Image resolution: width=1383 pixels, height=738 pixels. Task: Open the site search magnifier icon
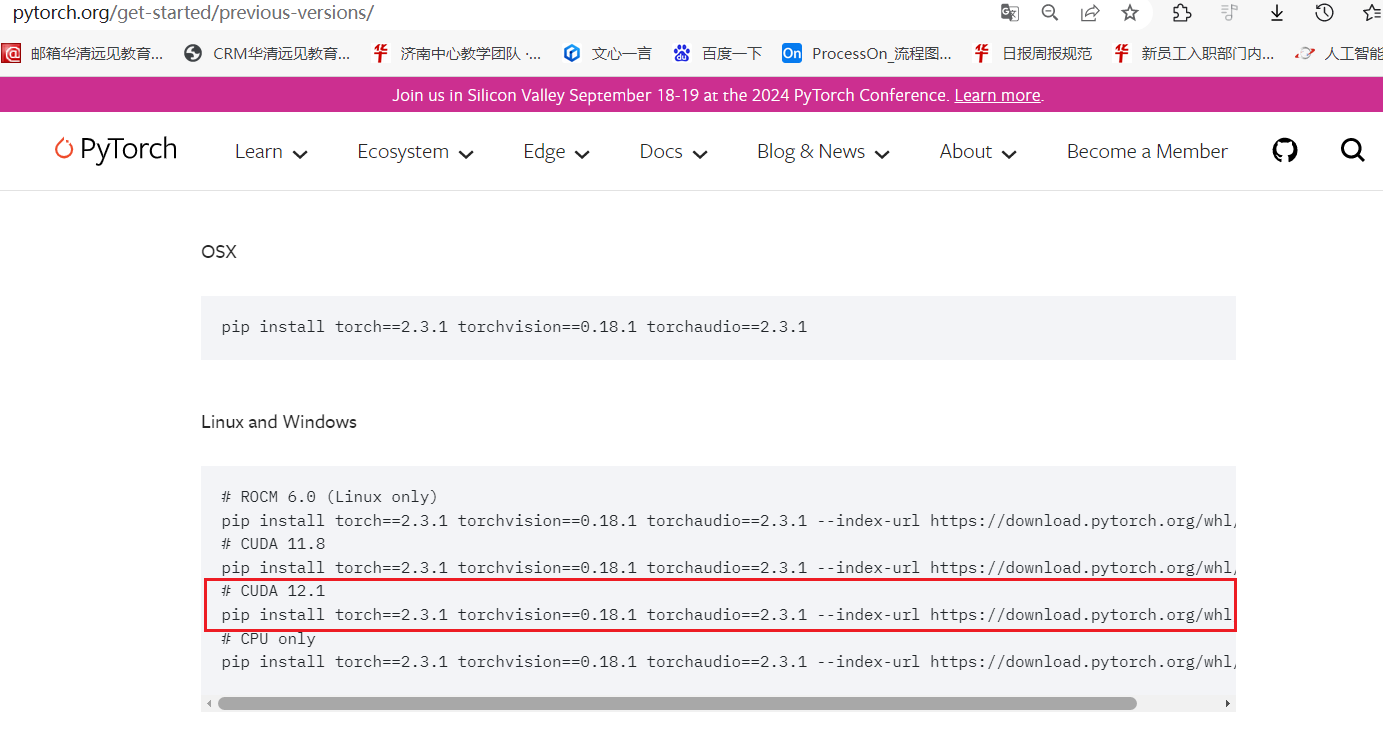(x=1352, y=151)
